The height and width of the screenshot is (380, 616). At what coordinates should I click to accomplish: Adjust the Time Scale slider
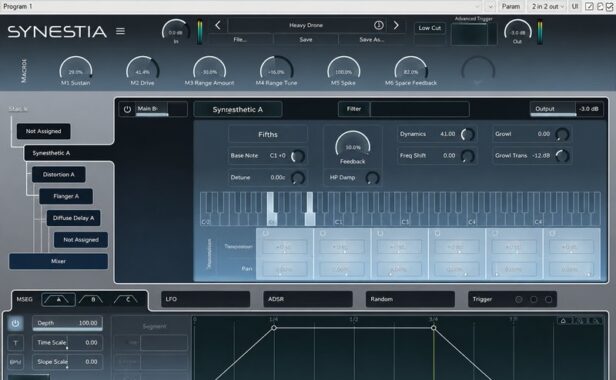[x=67, y=343]
